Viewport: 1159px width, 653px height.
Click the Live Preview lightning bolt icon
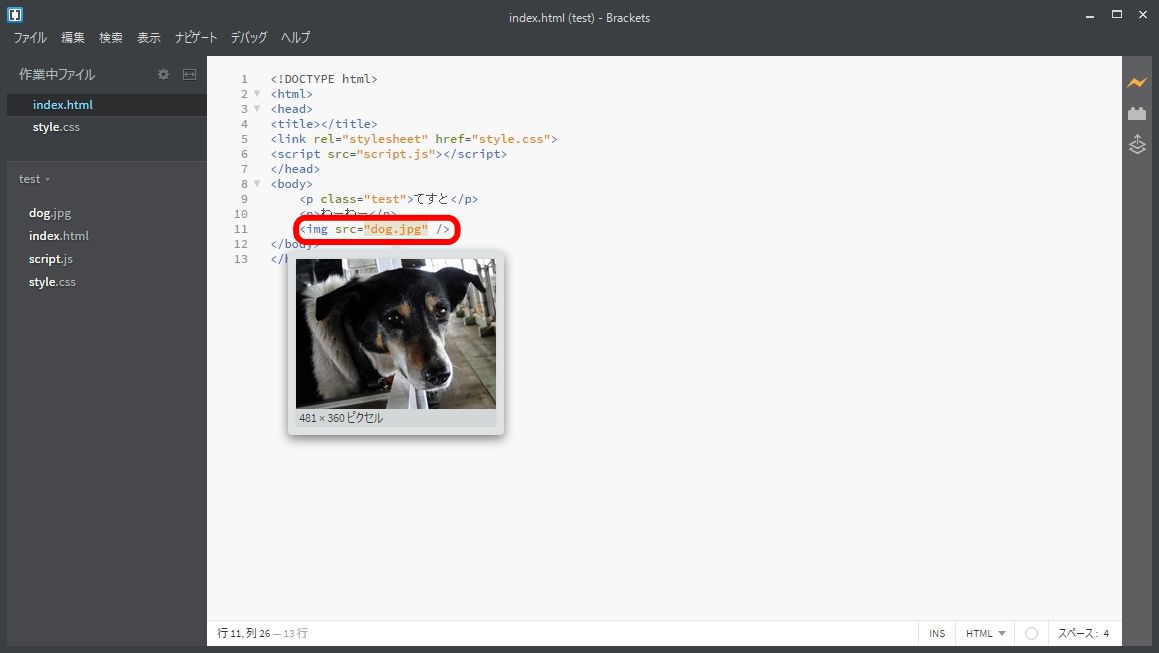pos(1136,82)
